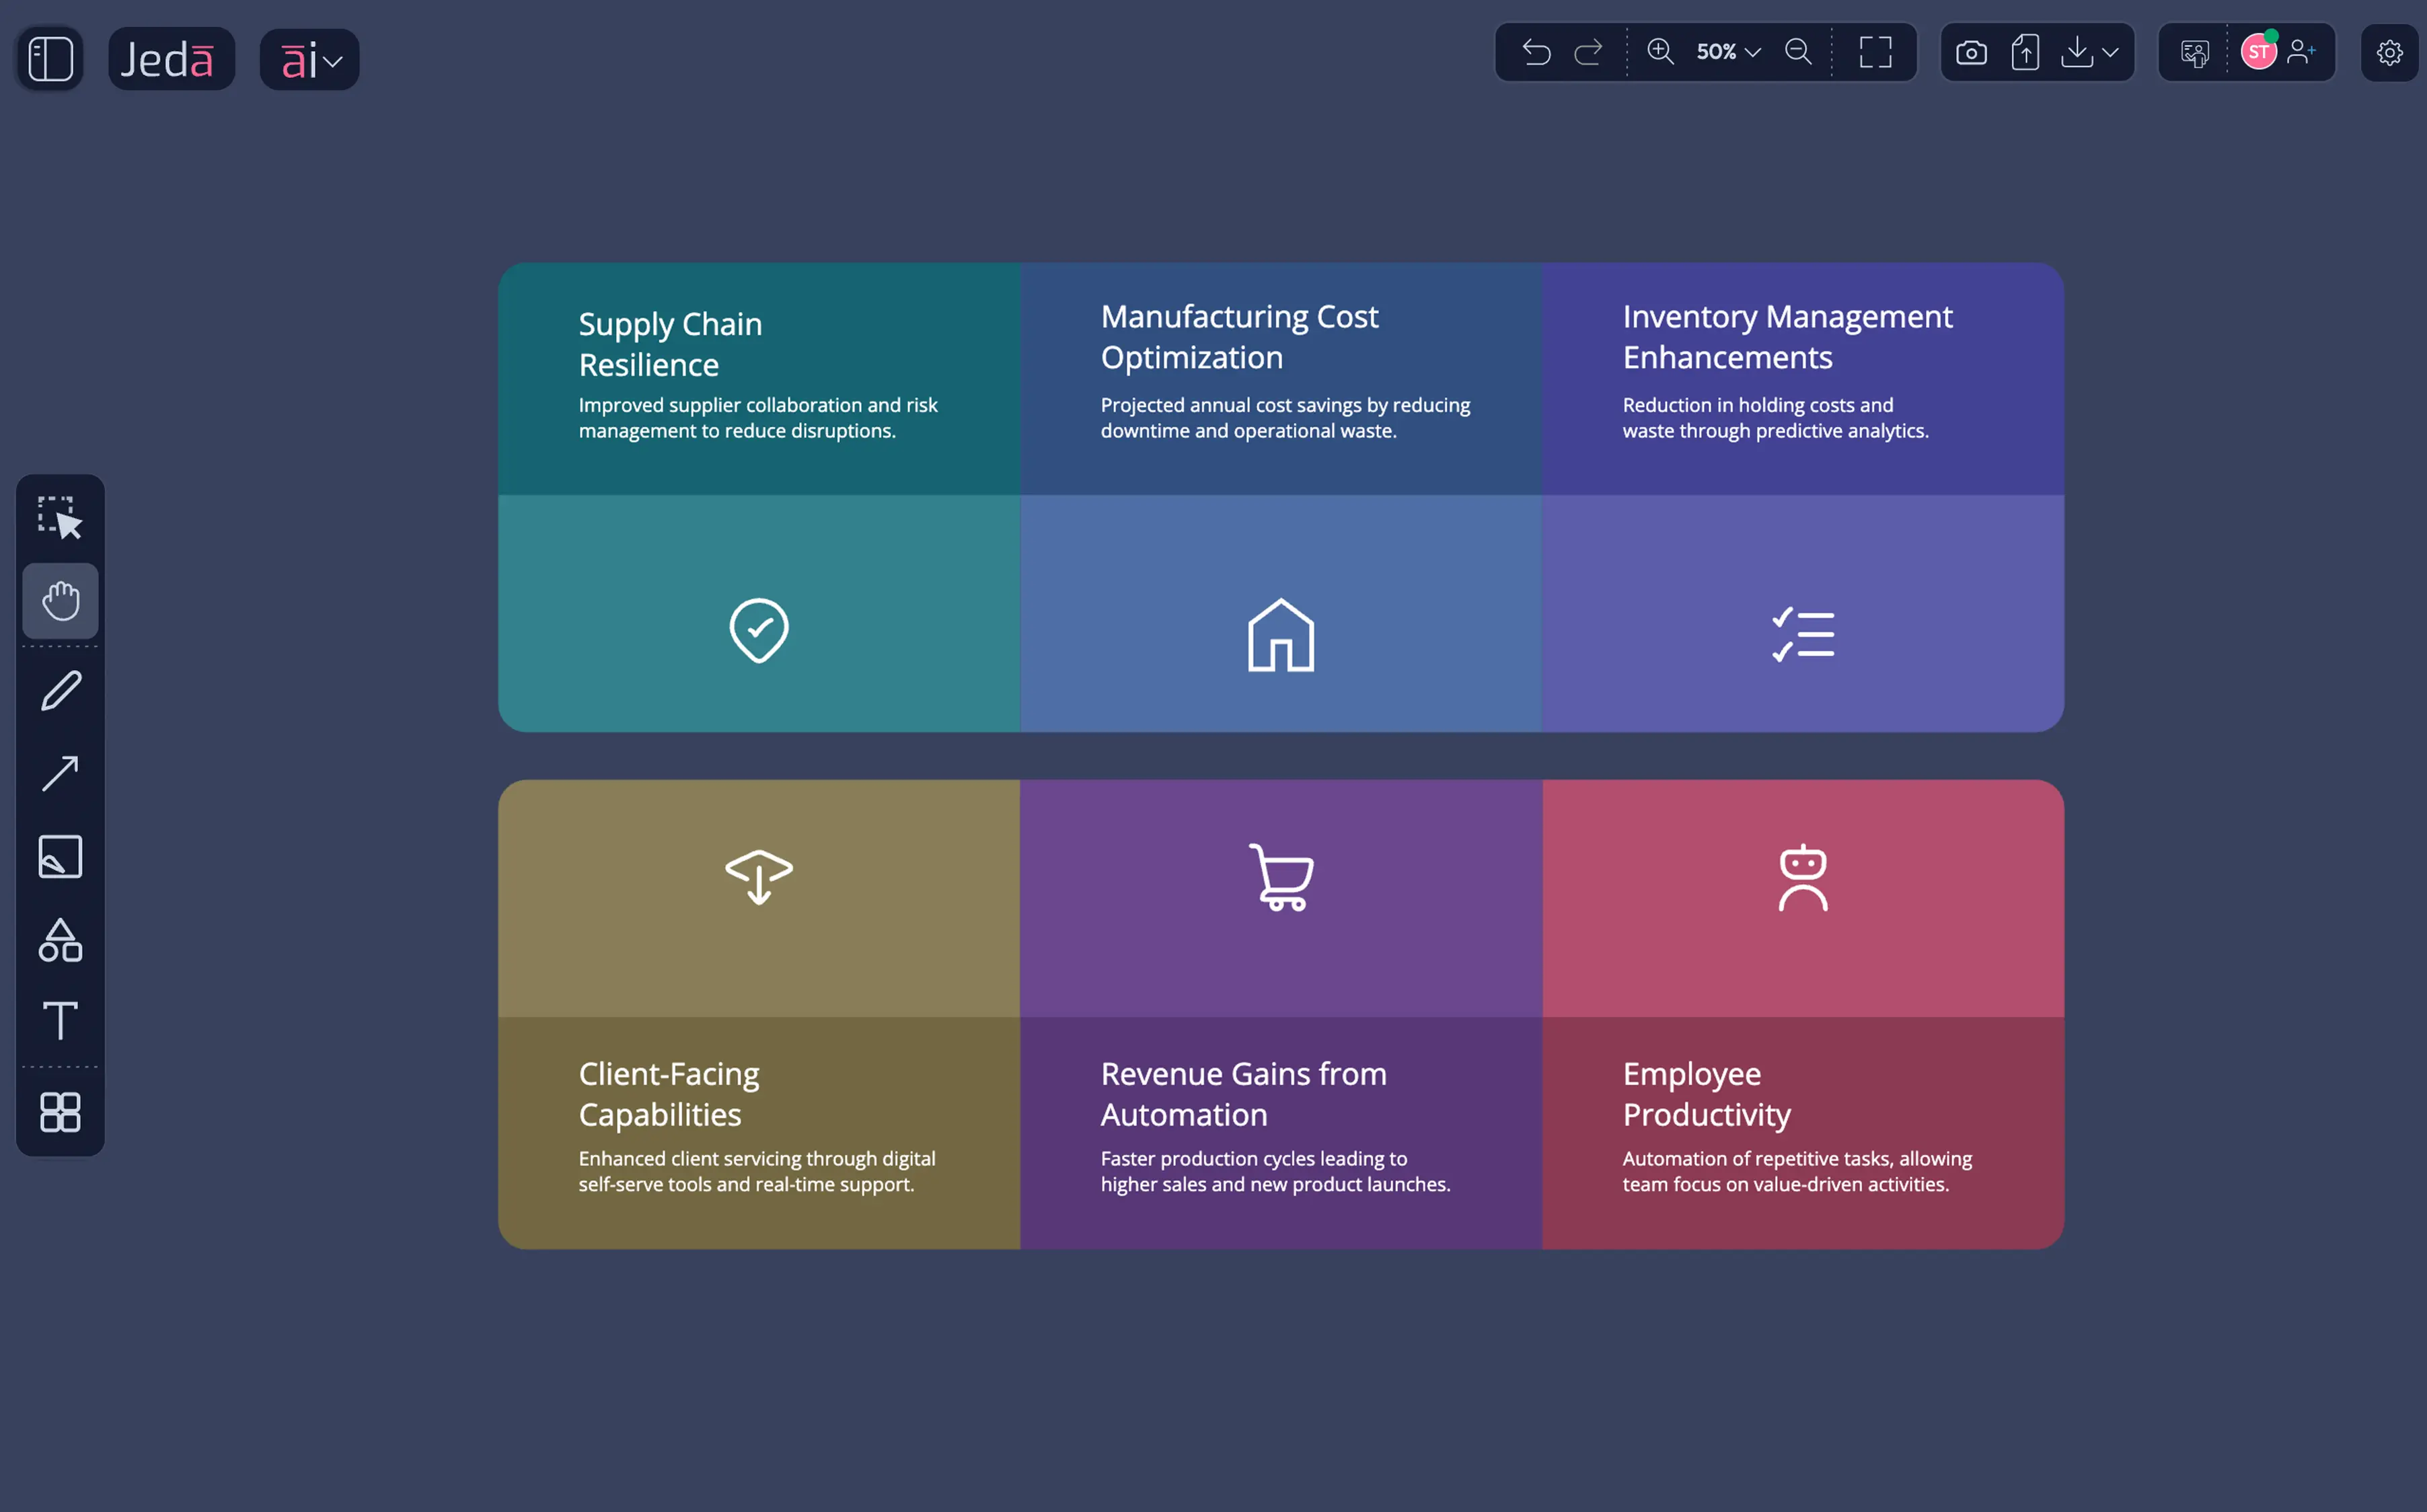2427x1512 pixels.
Task: Download the board
Action: coord(2077,52)
